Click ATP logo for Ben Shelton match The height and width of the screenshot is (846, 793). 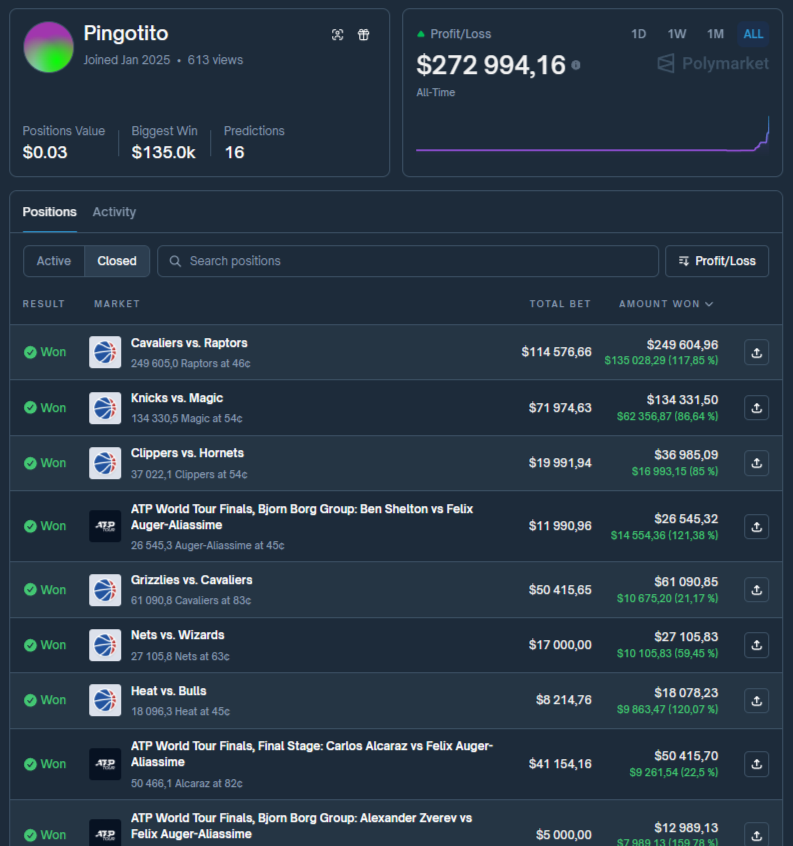click(105, 526)
